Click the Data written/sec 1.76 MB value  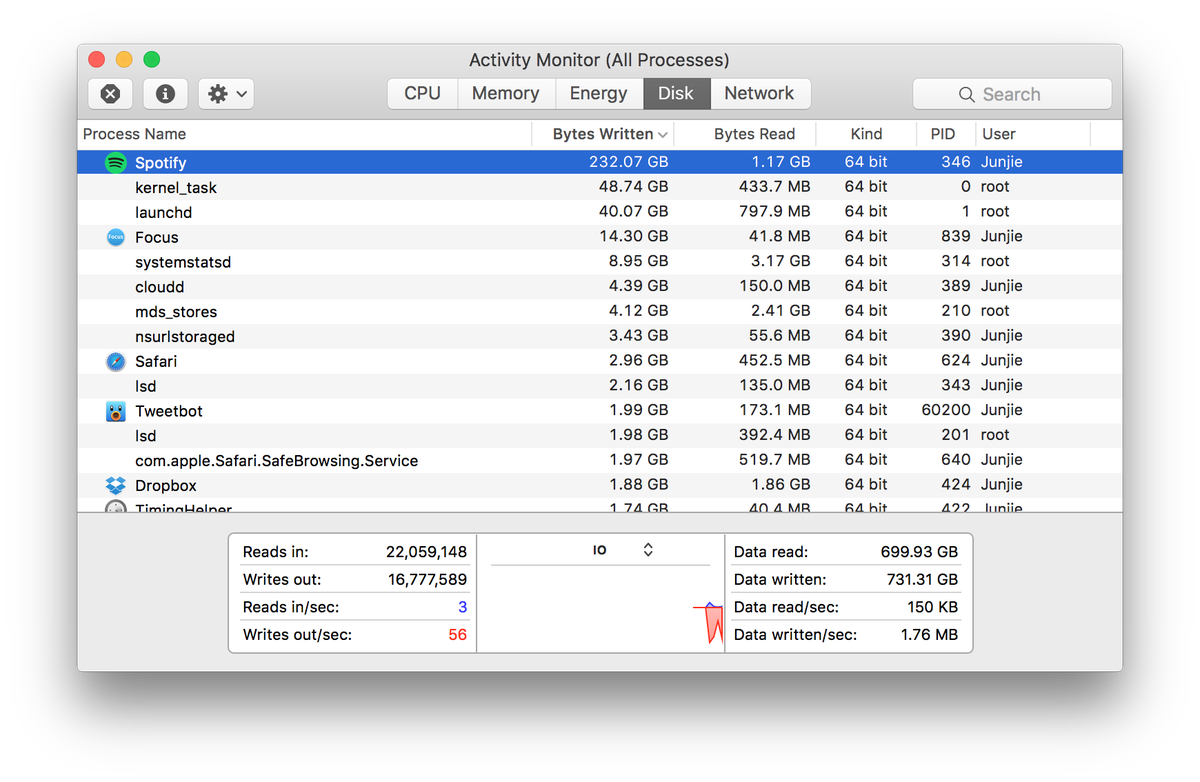pyautogui.click(x=929, y=635)
